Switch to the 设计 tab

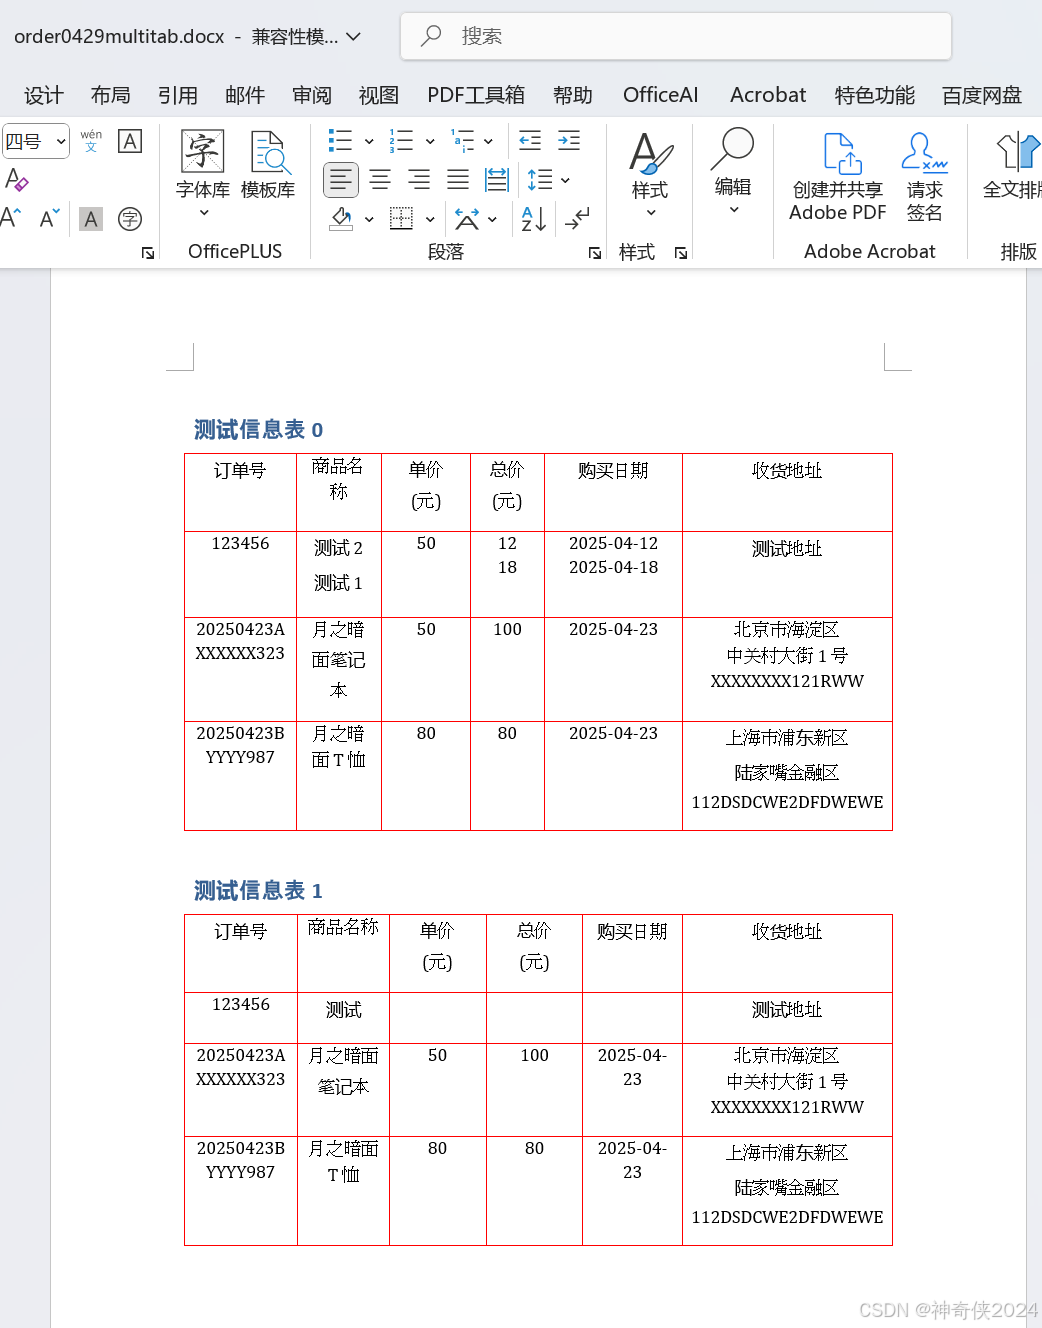tap(44, 95)
